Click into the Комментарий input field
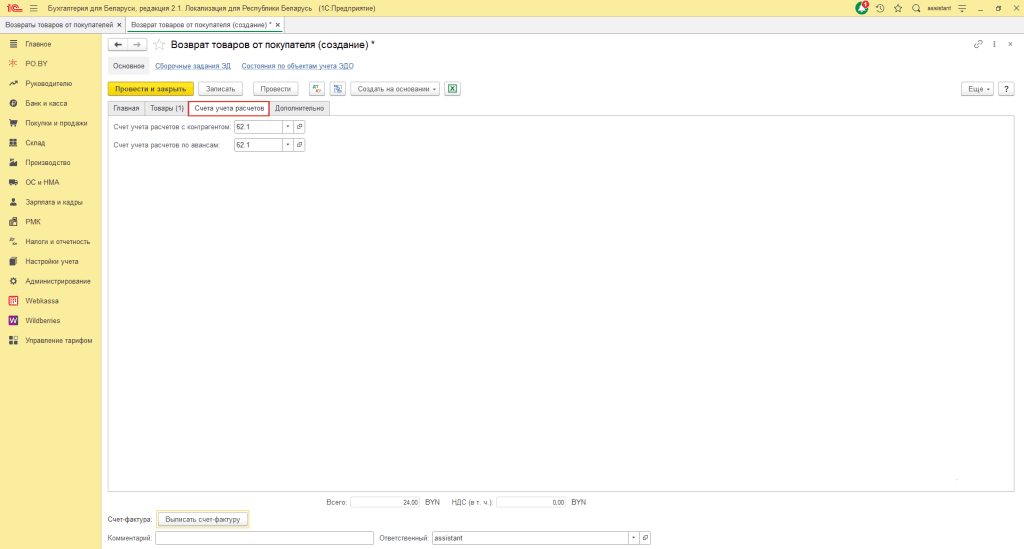The width and height of the screenshot is (1024, 549). 264,538
